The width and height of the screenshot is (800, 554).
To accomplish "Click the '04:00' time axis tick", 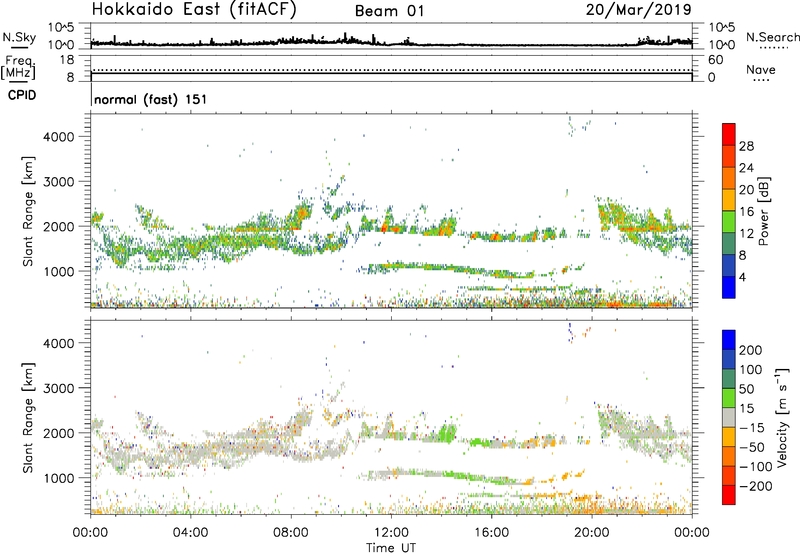I will point(191,533).
